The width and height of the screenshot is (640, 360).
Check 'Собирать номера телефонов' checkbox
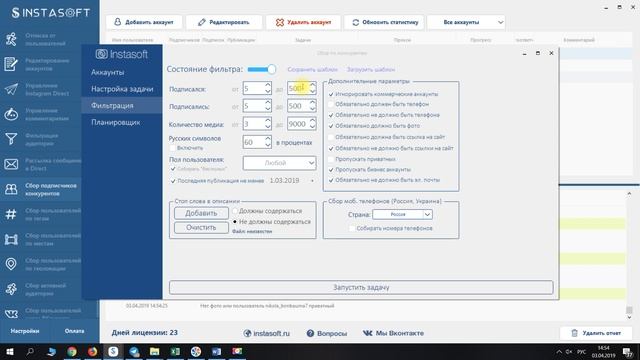(352, 228)
